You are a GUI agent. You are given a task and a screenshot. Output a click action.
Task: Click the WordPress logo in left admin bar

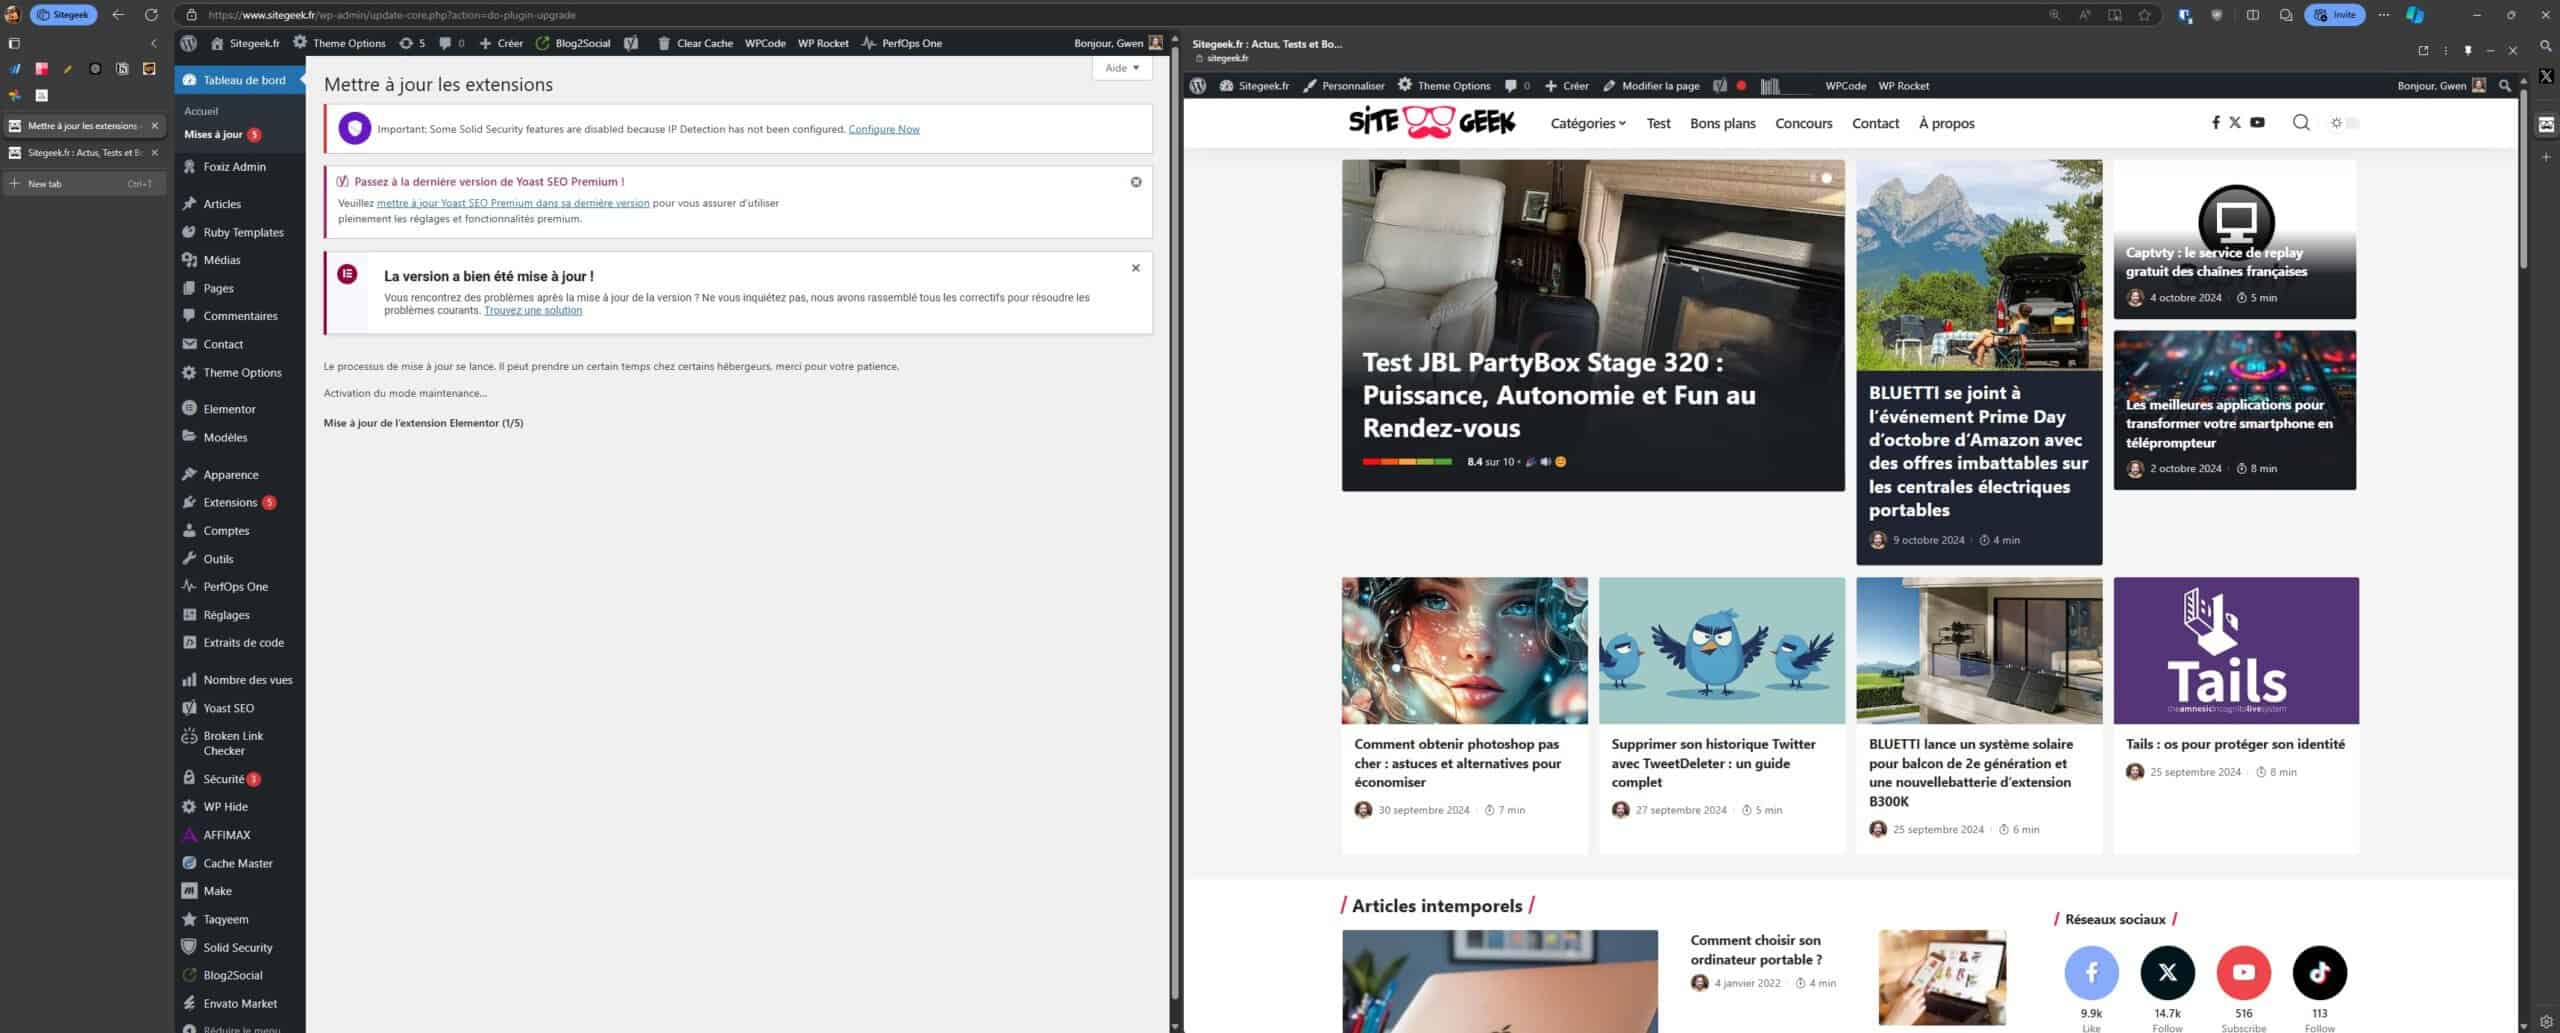click(x=188, y=43)
